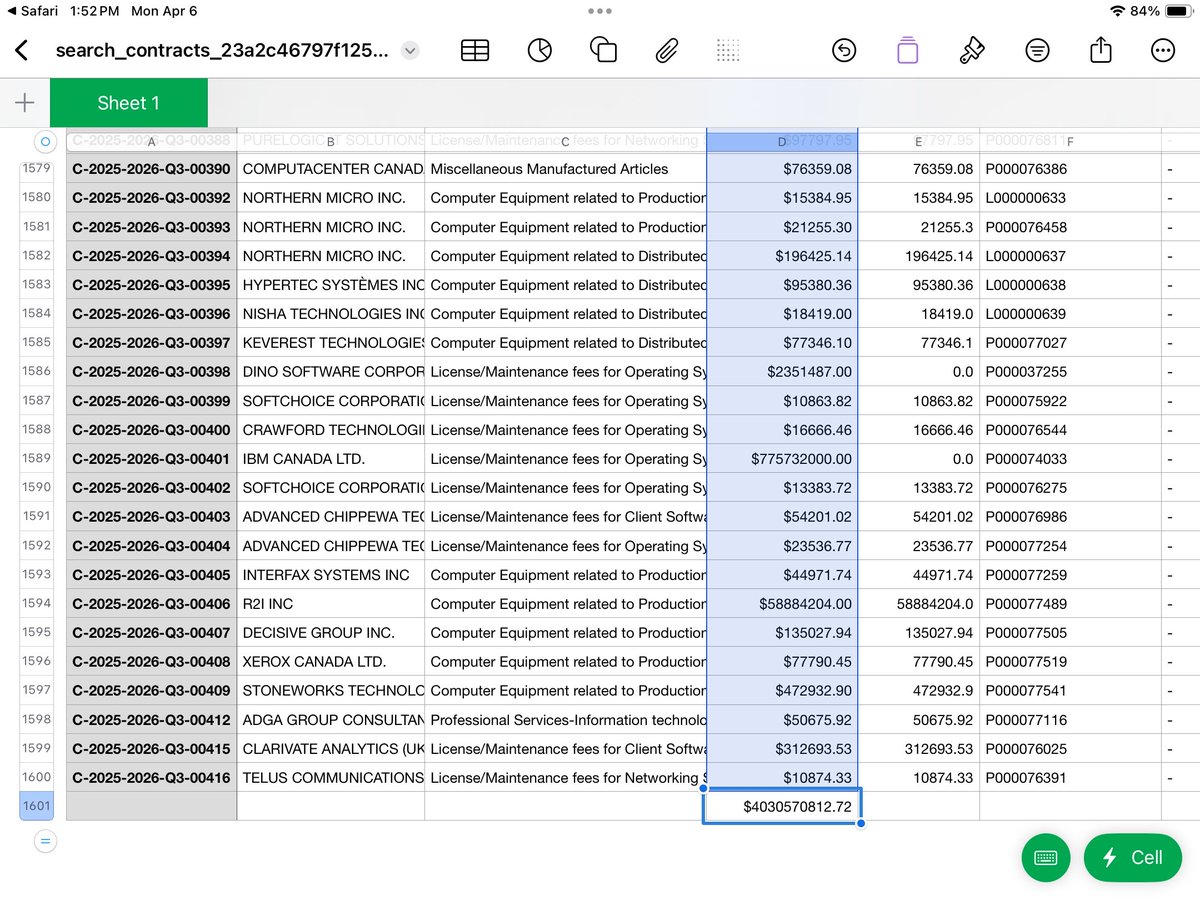Select the value $472932.90

tap(782, 691)
